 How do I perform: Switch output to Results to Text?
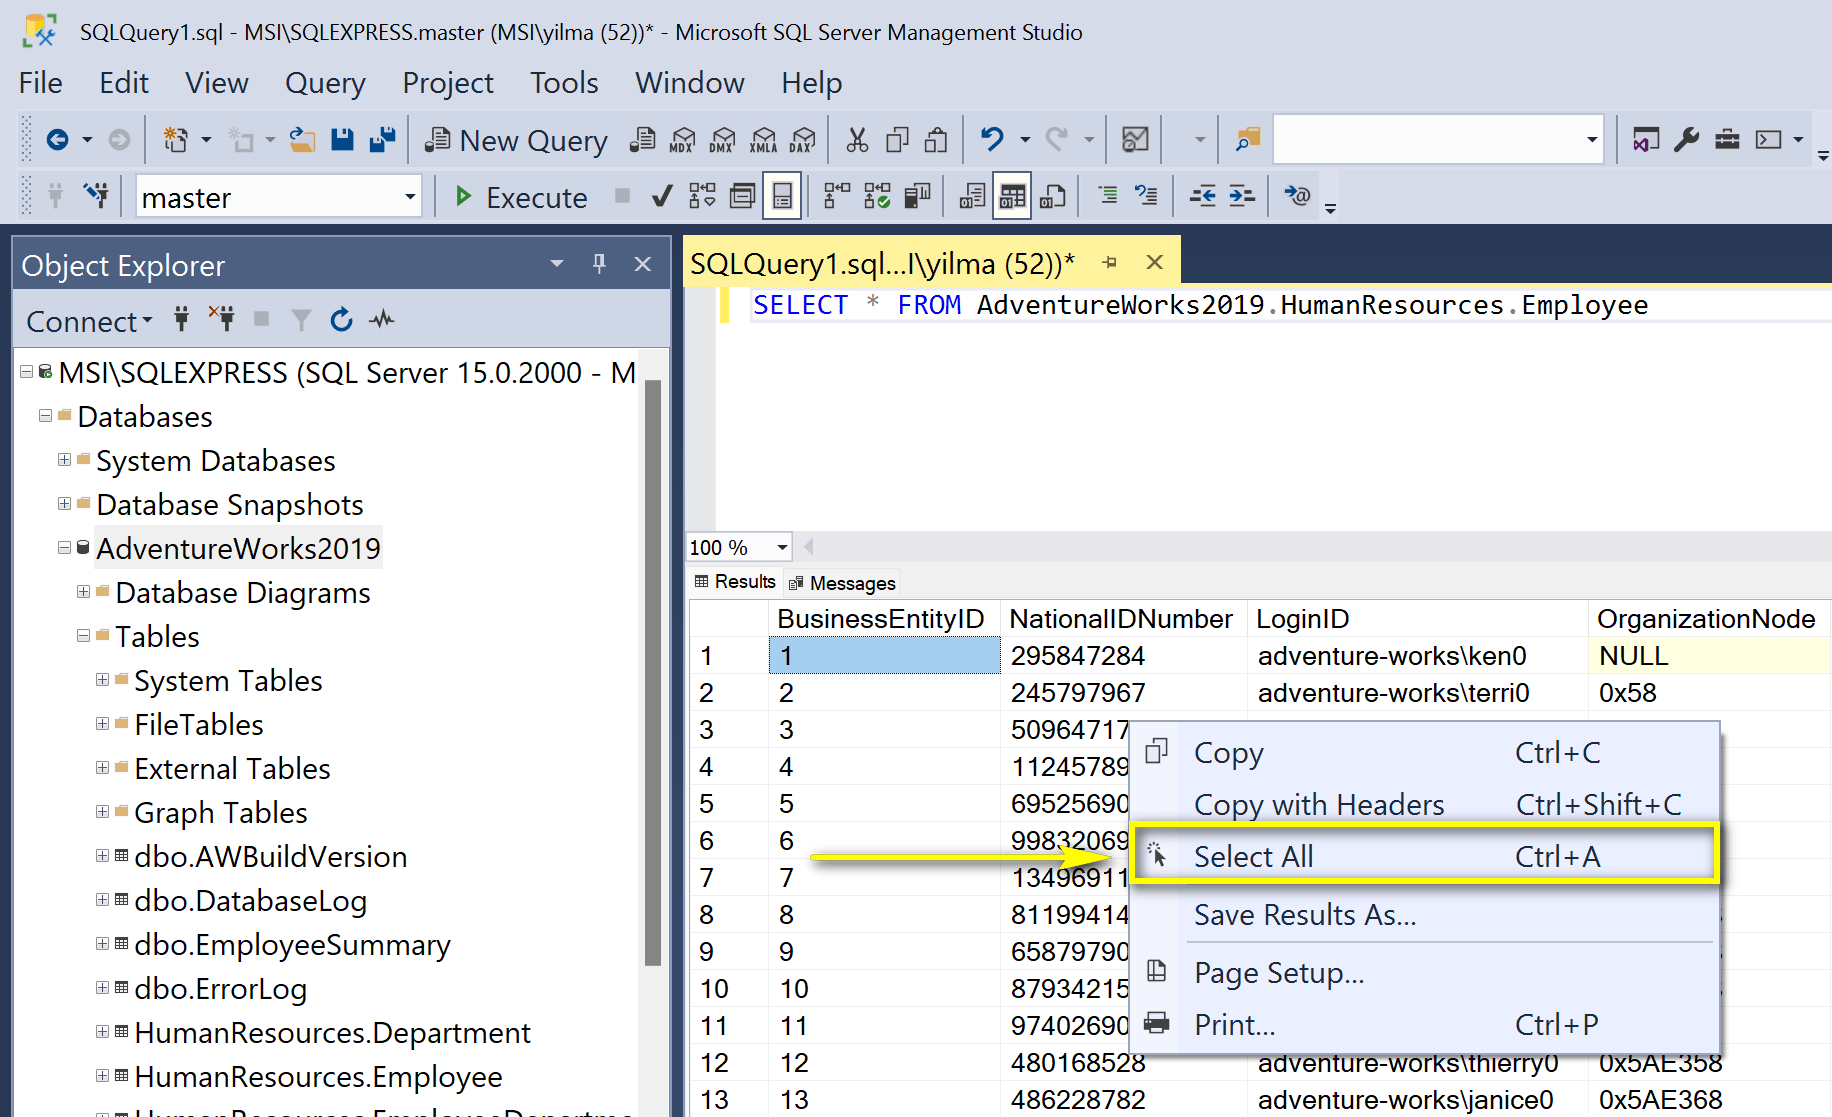(972, 196)
